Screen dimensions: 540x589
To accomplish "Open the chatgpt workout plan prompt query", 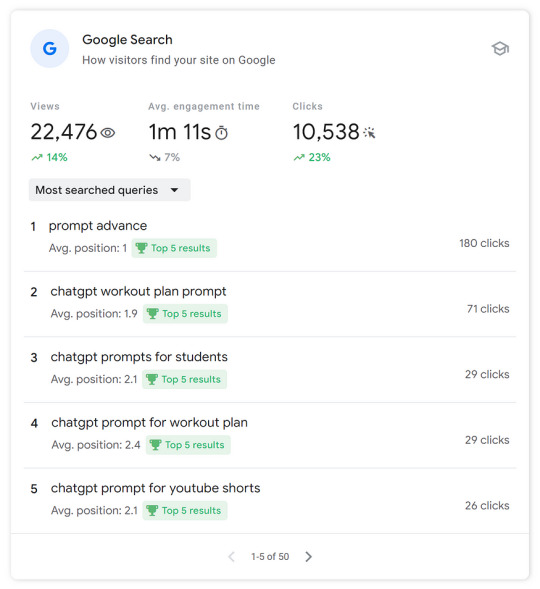I will click(x=138, y=291).
